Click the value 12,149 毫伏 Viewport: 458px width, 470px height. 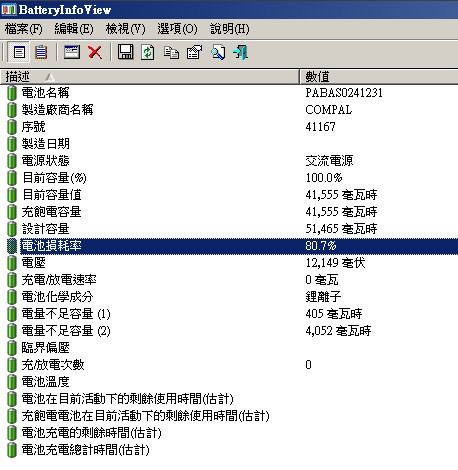point(335,263)
